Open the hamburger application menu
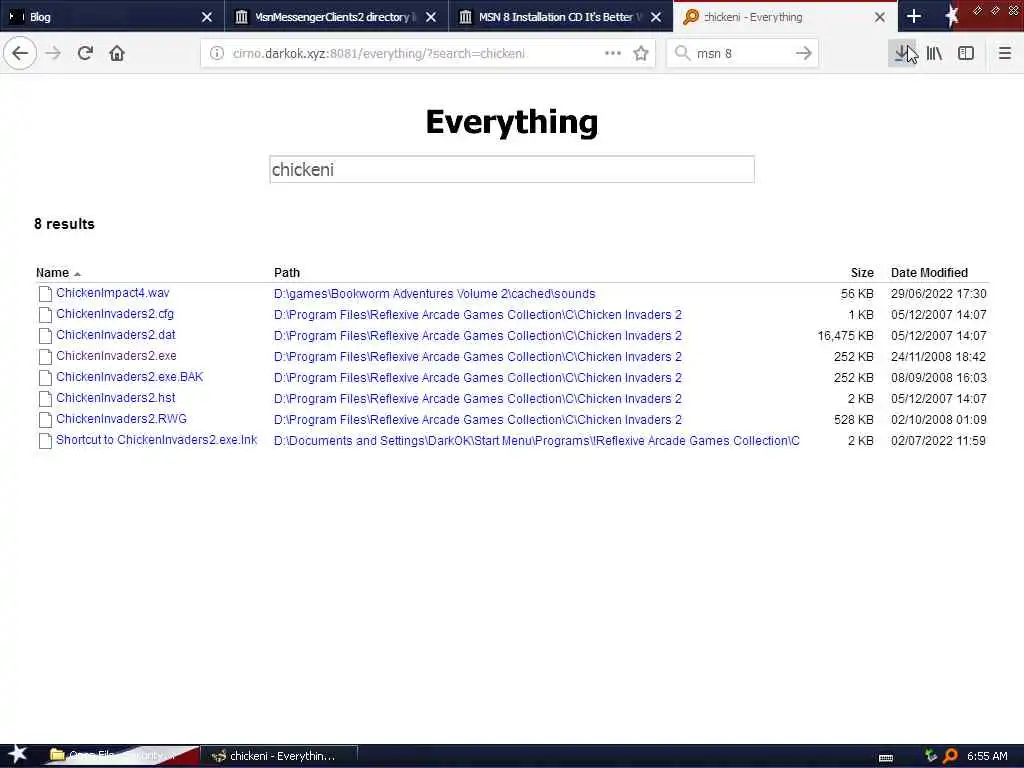This screenshot has height=768, width=1024. click(1005, 53)
